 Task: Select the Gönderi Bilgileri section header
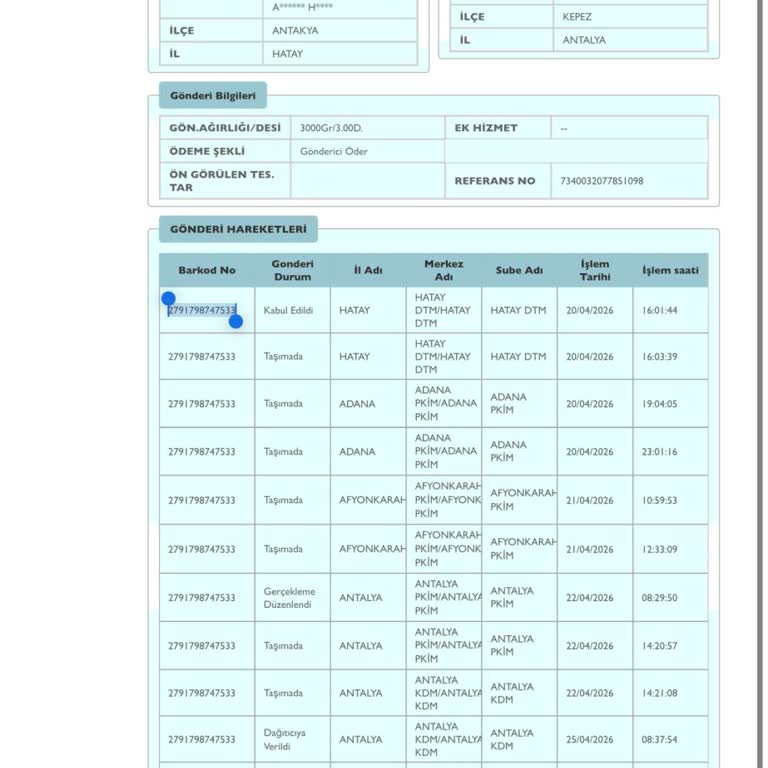pyautogui.click(x=213, y=95)
